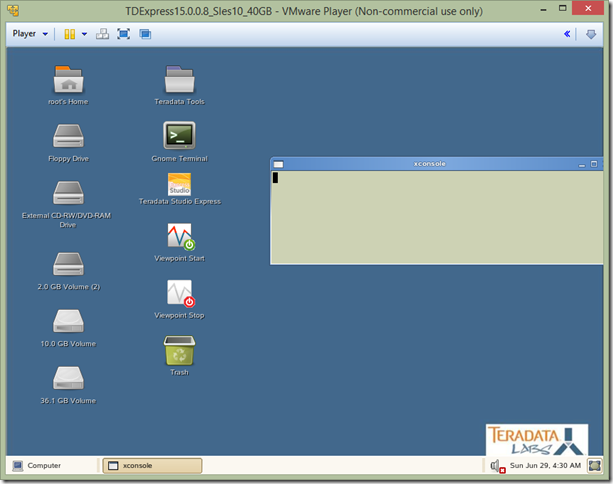Switch to Unity mode

click(145, 33)
